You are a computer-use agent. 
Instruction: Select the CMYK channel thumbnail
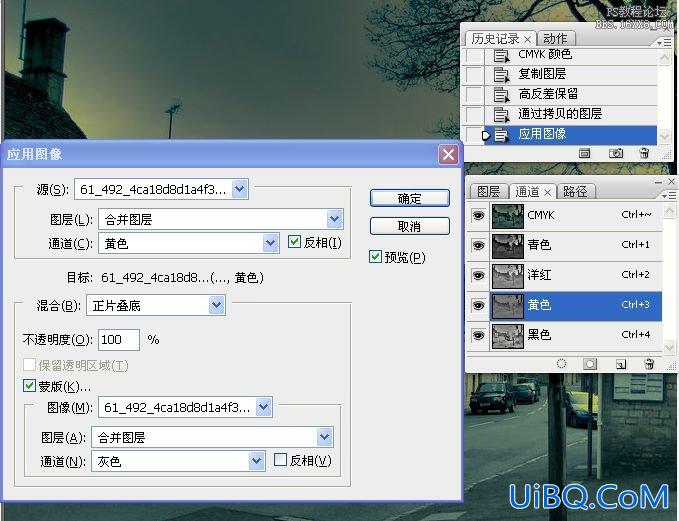point(508,216)
